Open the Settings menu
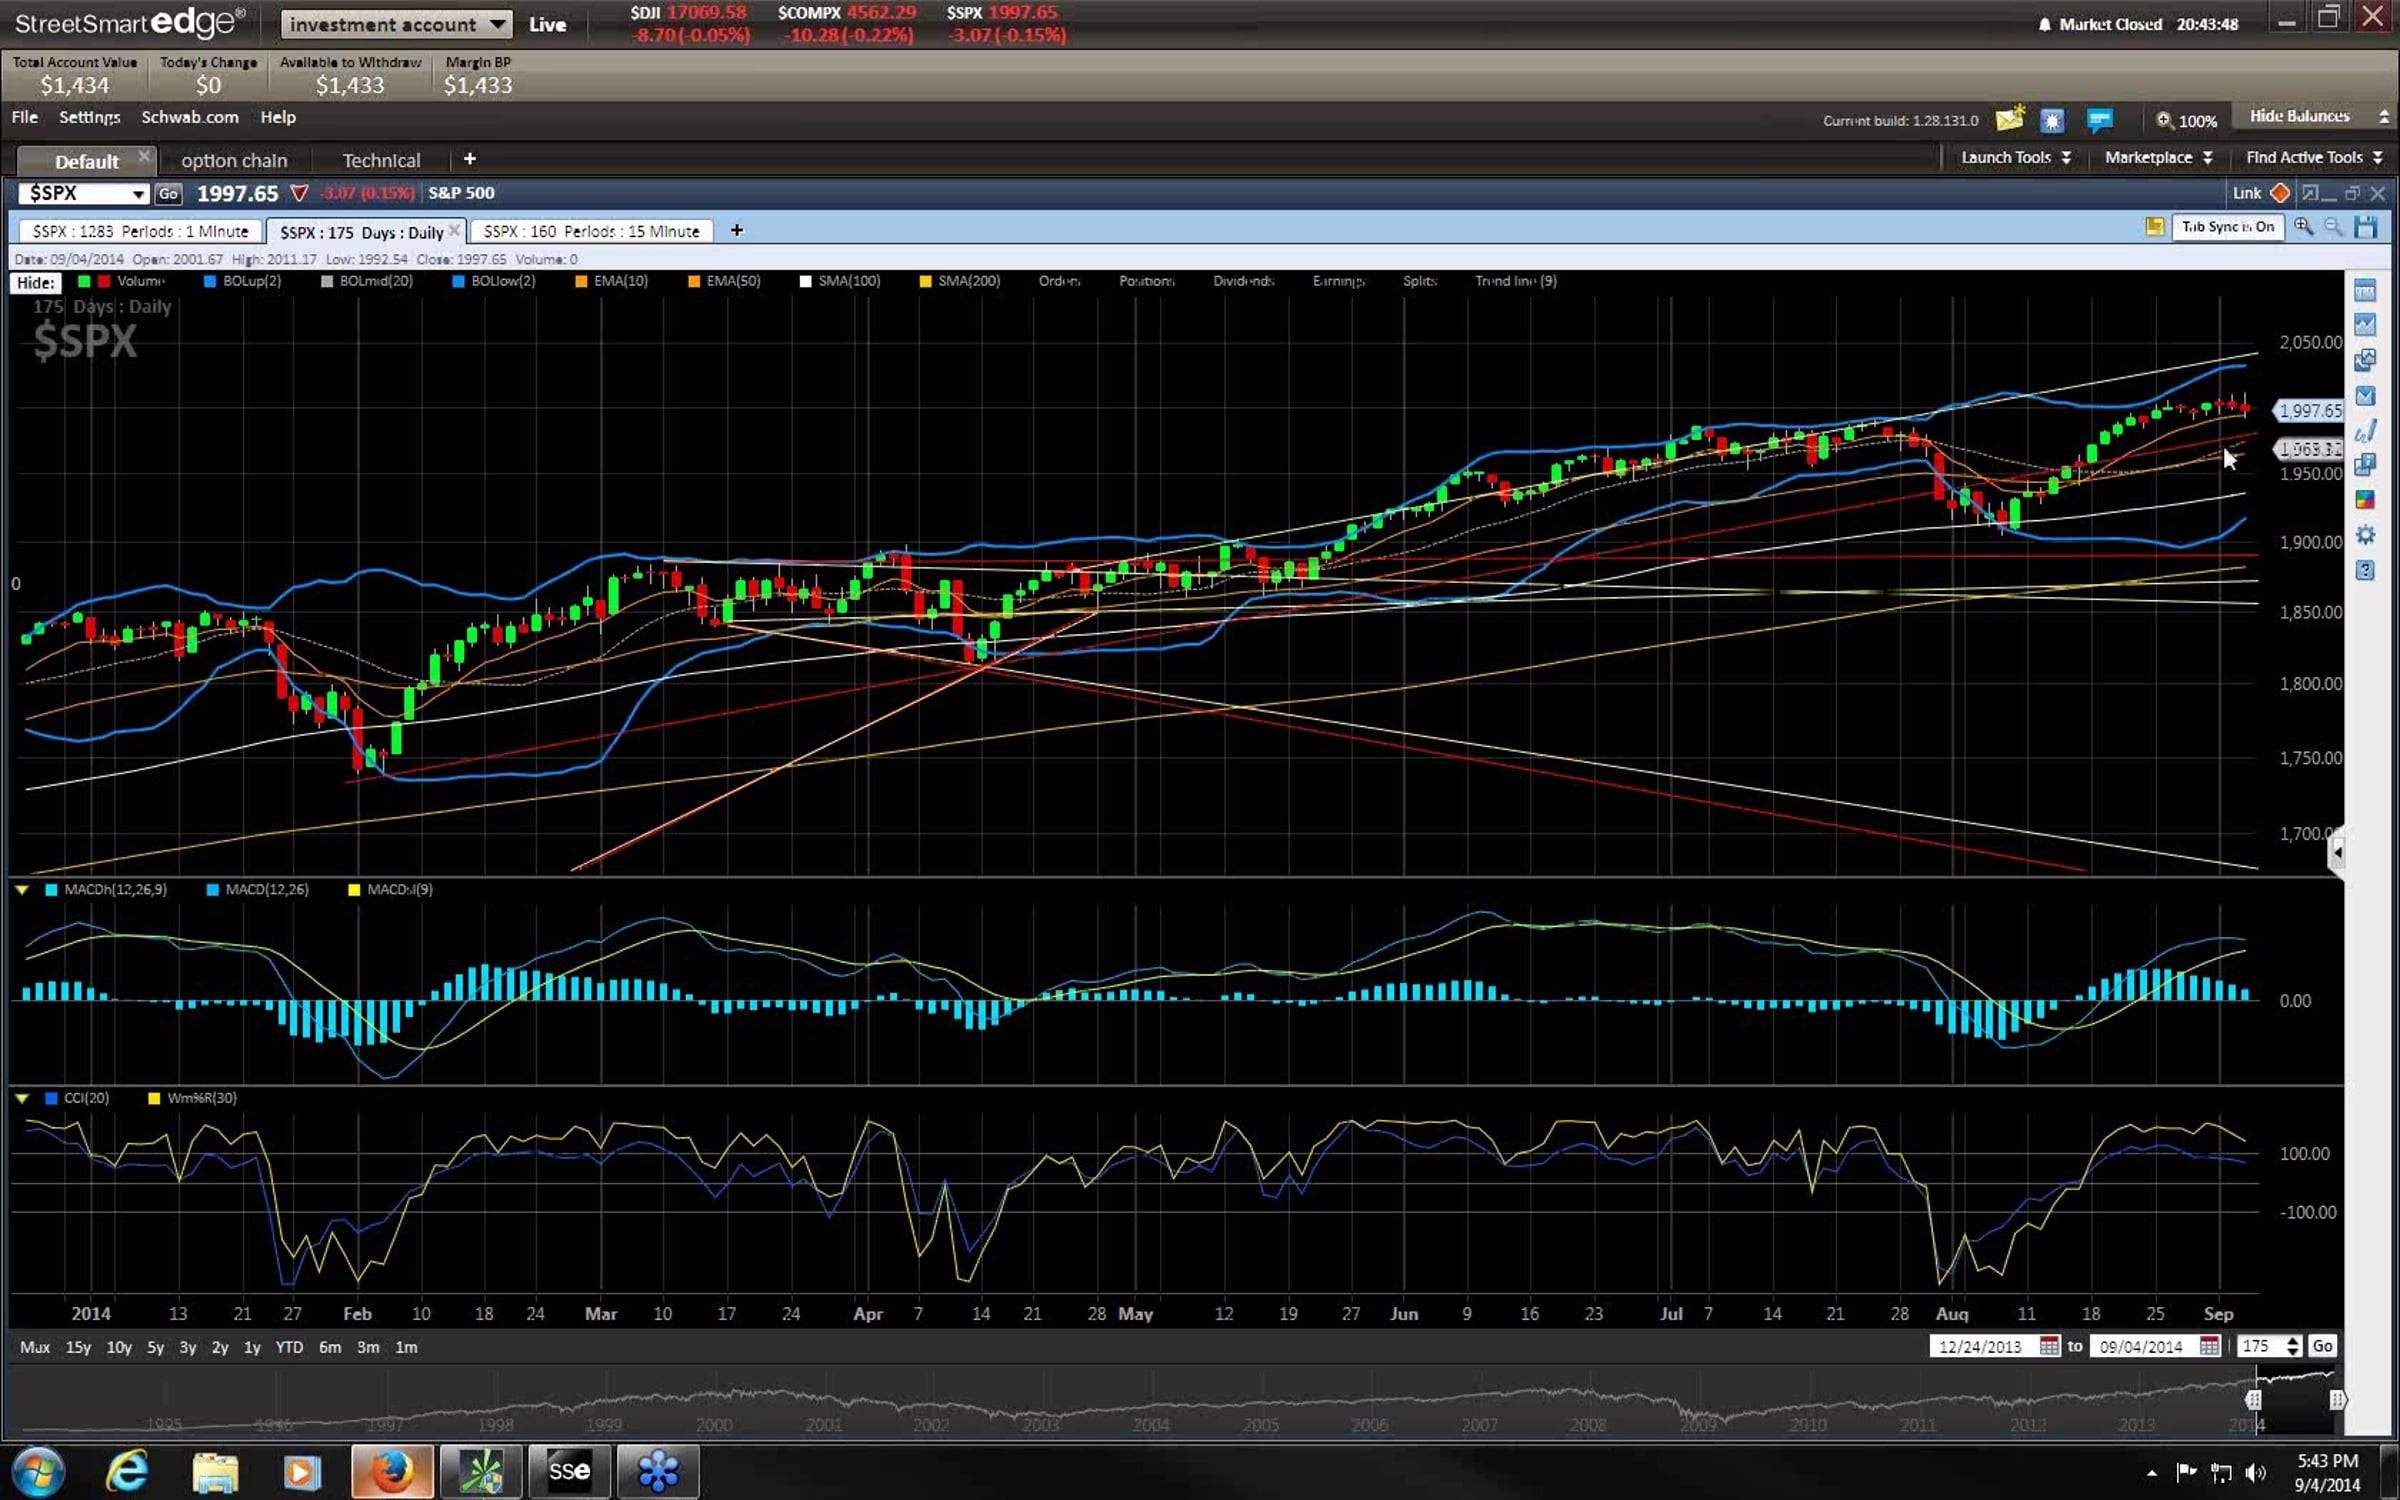2400x1500 pixels. point(89,117)
